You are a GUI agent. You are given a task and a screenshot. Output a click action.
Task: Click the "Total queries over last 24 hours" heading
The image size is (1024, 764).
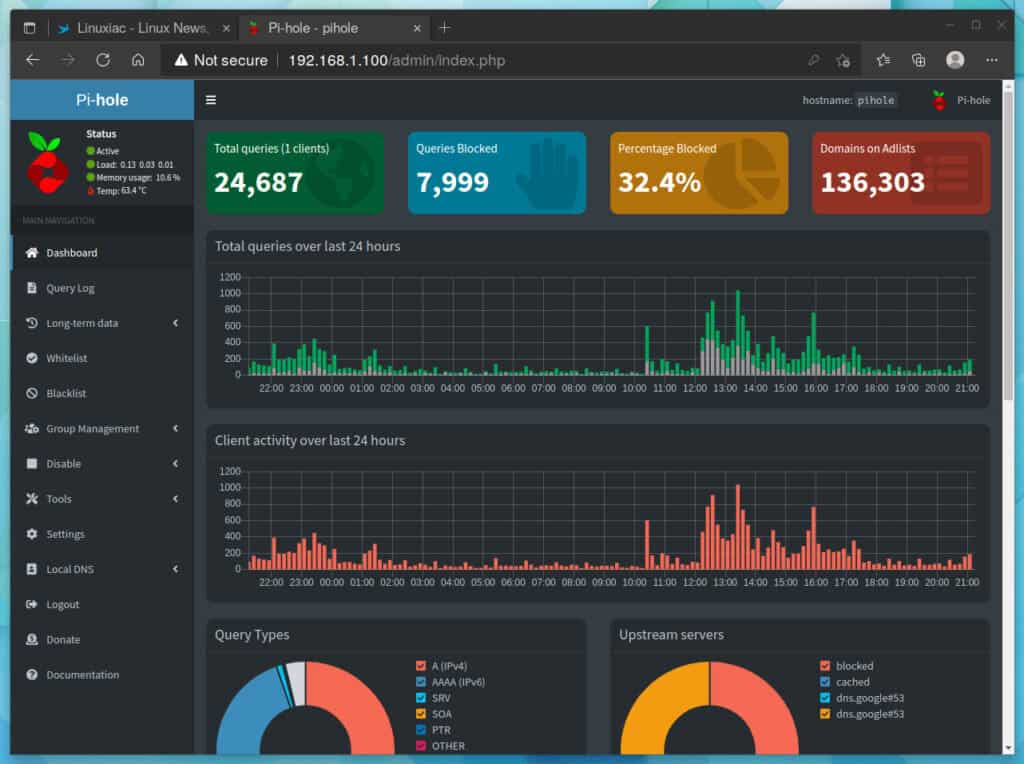point(308,246)
